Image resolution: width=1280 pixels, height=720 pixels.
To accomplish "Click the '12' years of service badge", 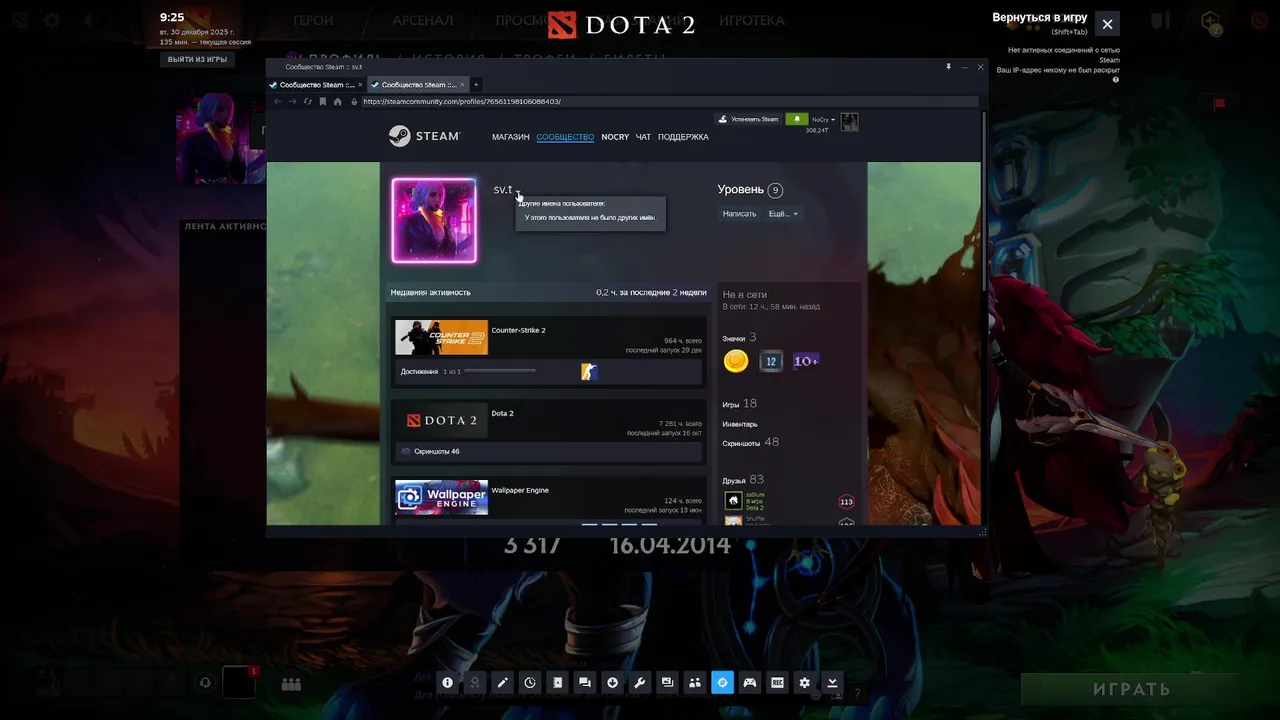I will coord(770,361).
